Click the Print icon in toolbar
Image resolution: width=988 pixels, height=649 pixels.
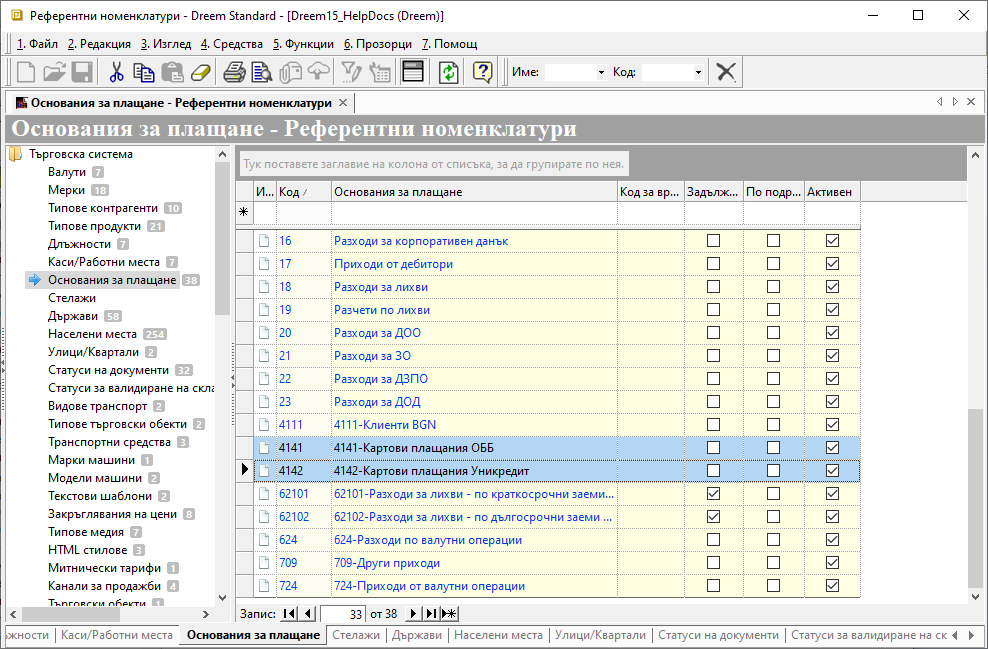coord(234,72)
